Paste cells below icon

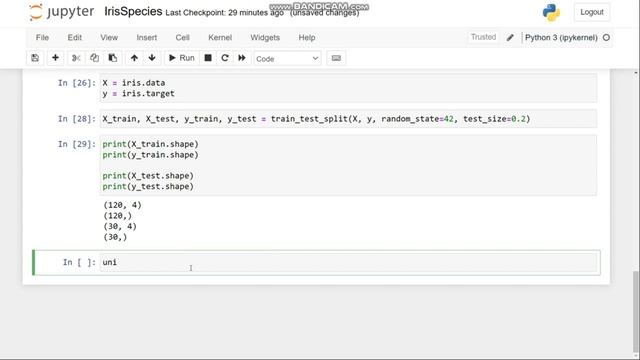tap(113, 58)
